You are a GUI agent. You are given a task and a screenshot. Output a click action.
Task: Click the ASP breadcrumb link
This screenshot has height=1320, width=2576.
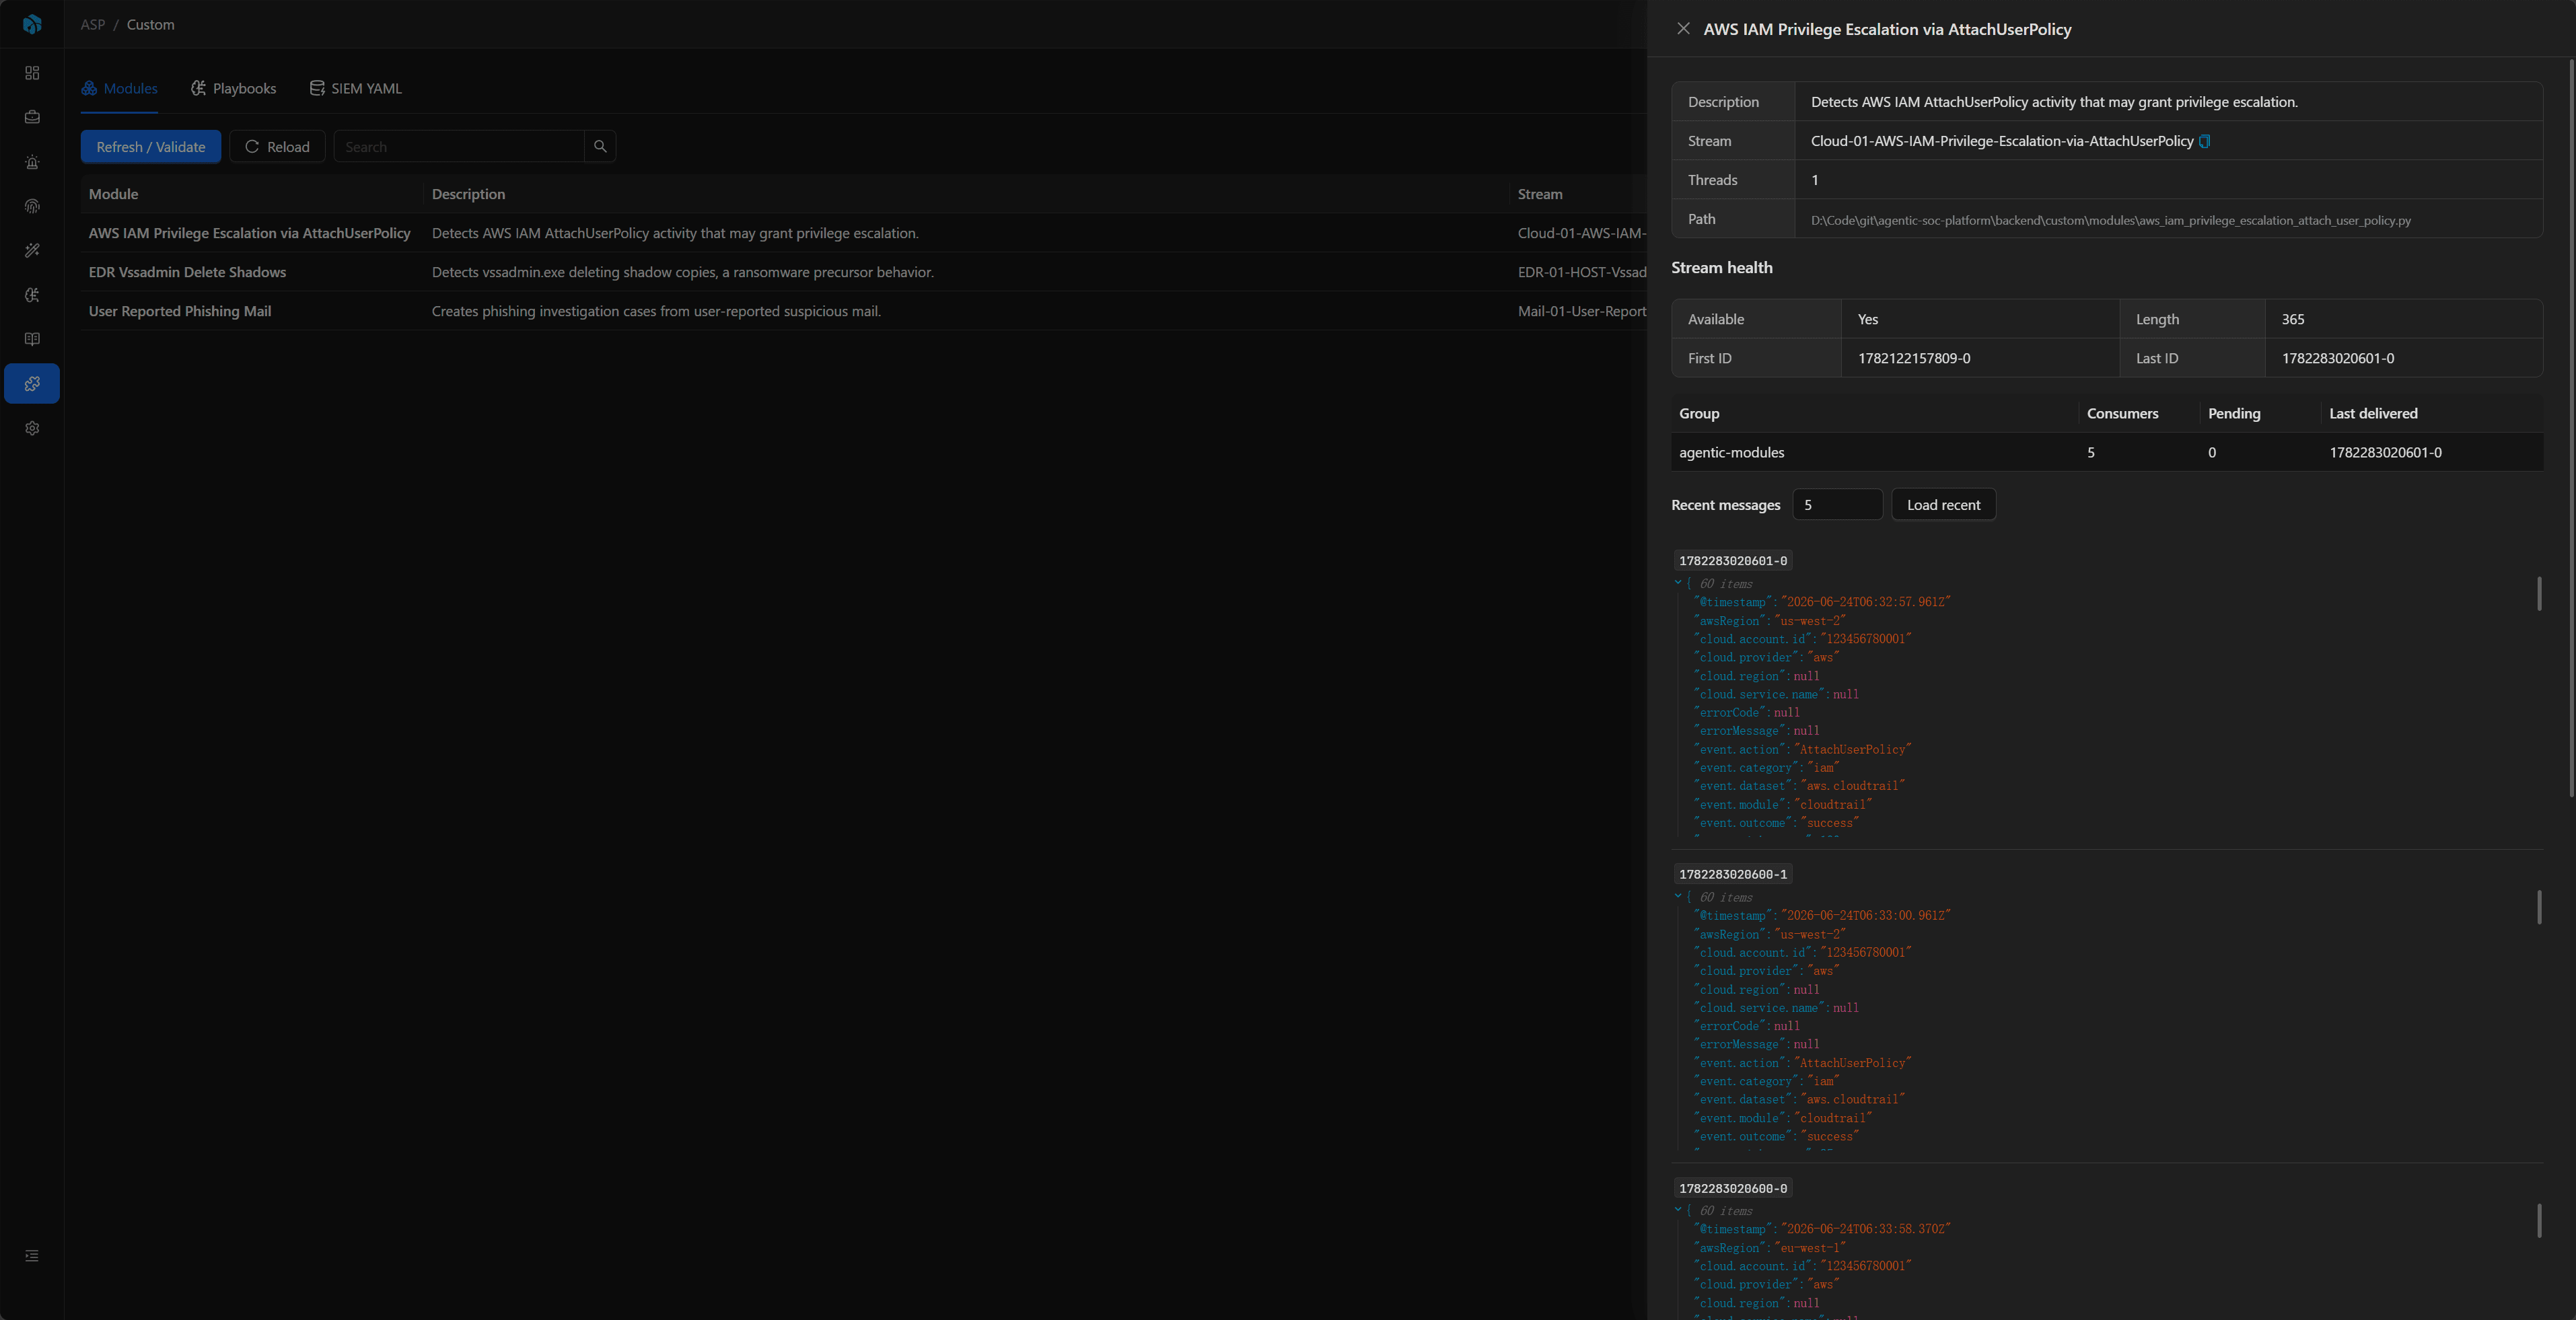click(93, 24)
